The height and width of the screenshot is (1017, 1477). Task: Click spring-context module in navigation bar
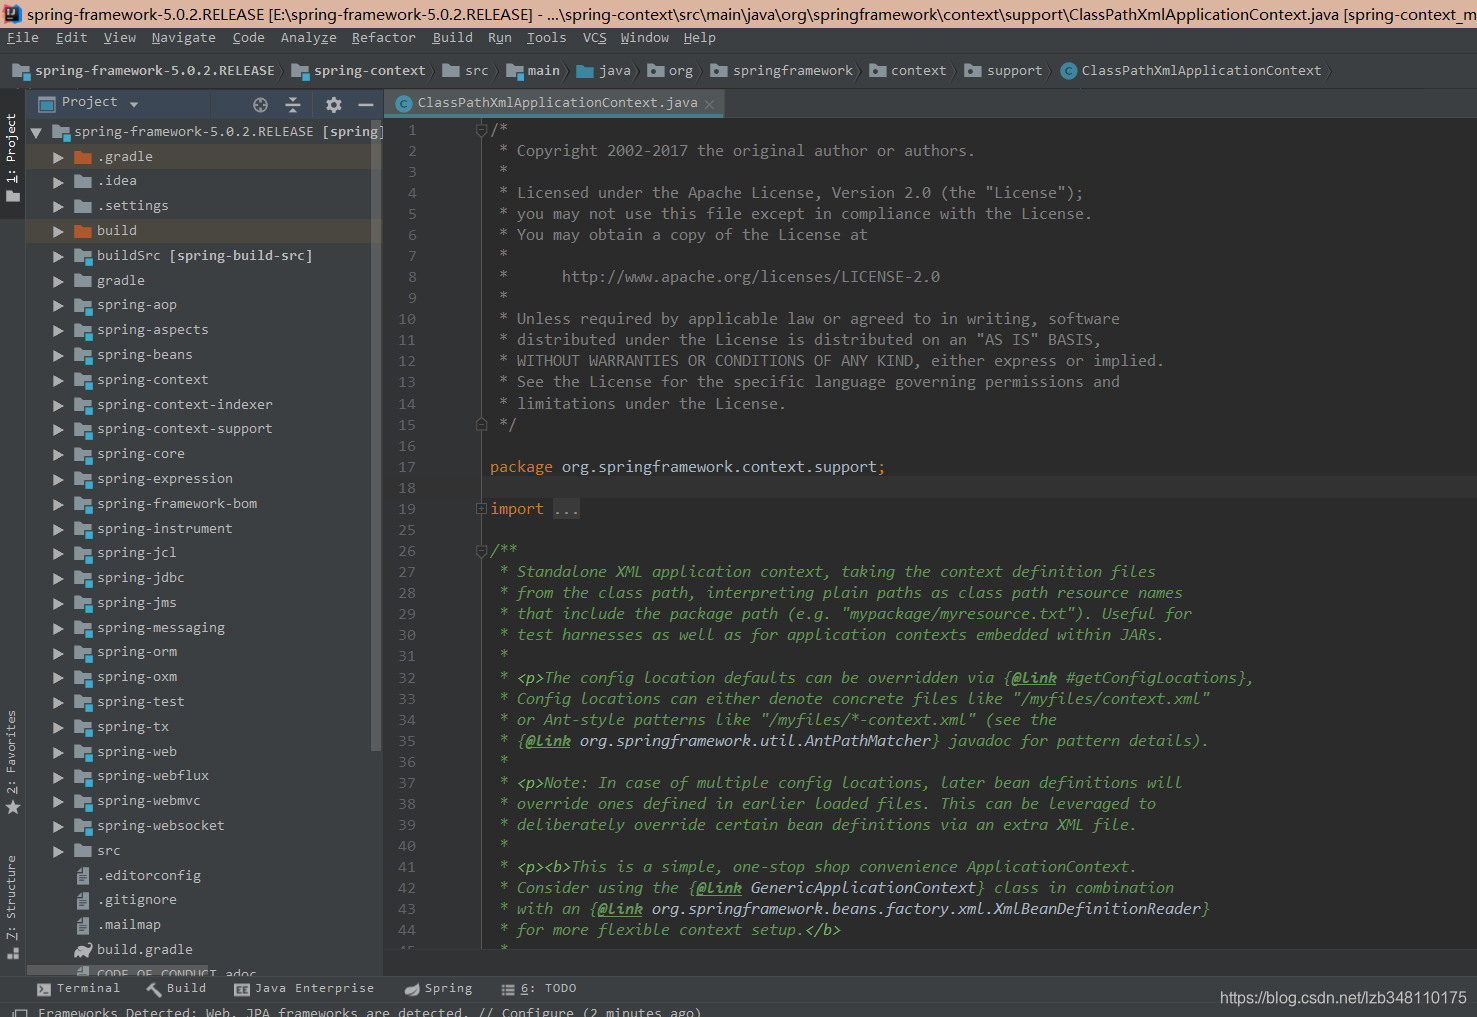pyautogui.click(x=359, y=71)
